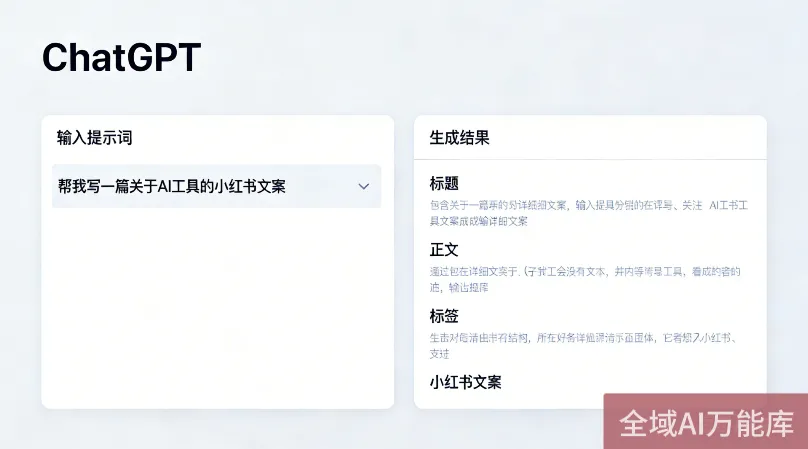Select the 标题 section heading

tap(444, 184)
